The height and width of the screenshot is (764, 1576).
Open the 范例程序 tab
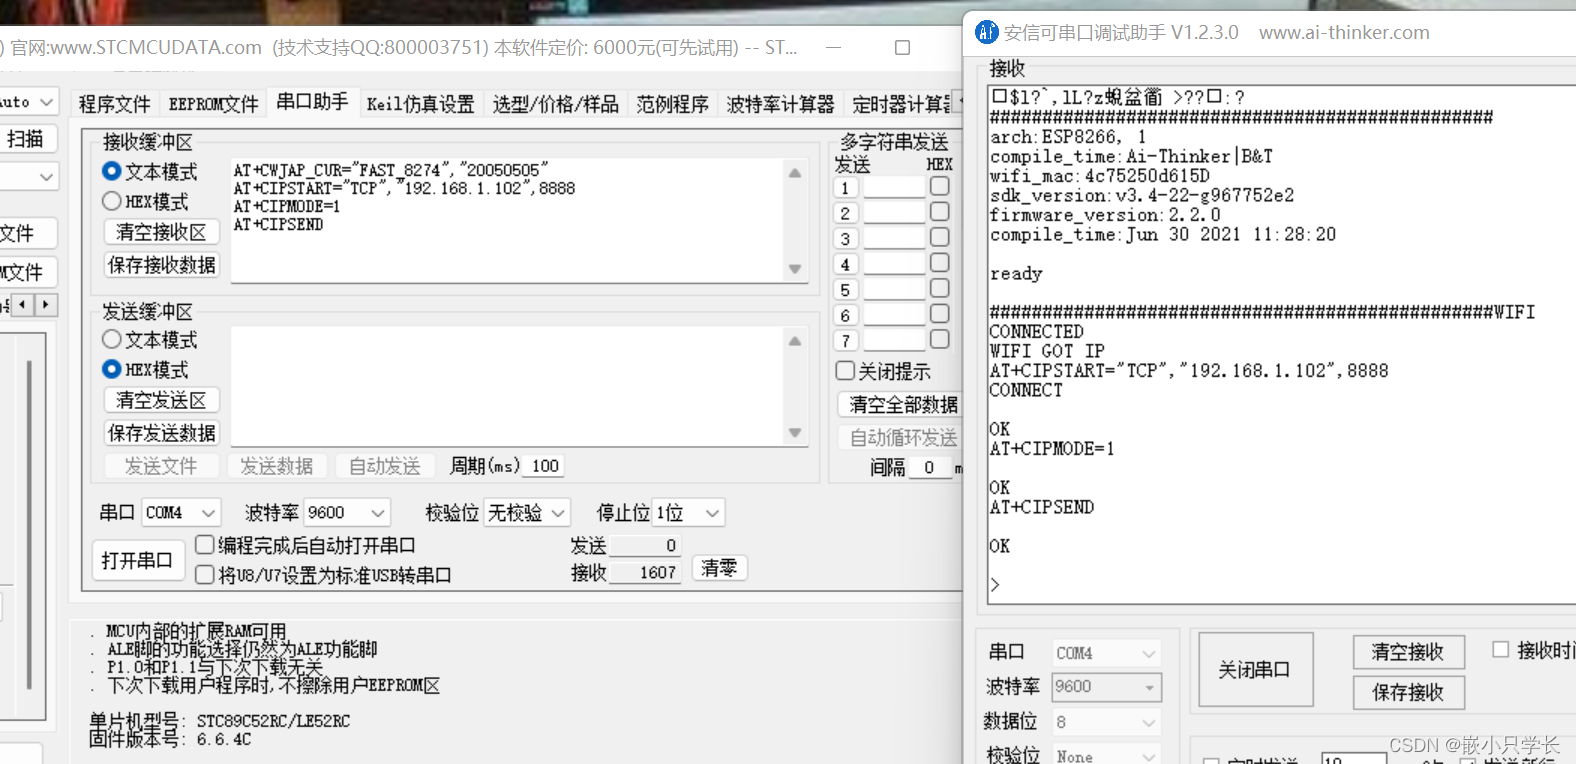[x=672, y=104]
